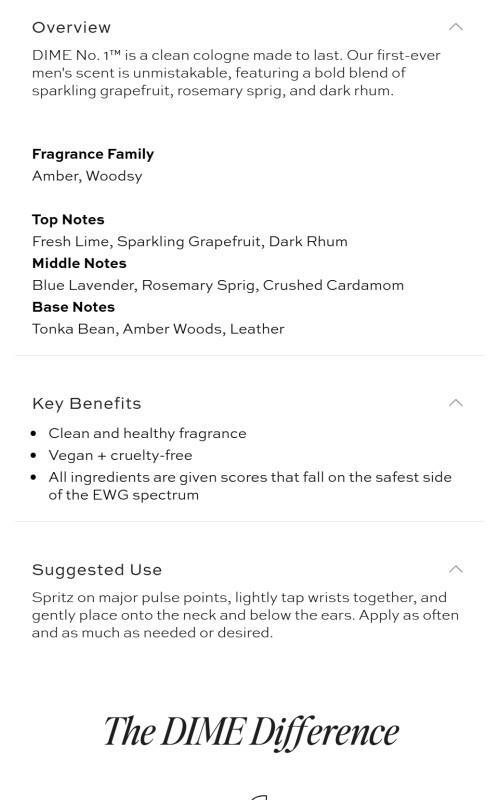Click the Key Benefits section title
The height and width of the screenshot is (800, 500).
click(x=87, y=404)
